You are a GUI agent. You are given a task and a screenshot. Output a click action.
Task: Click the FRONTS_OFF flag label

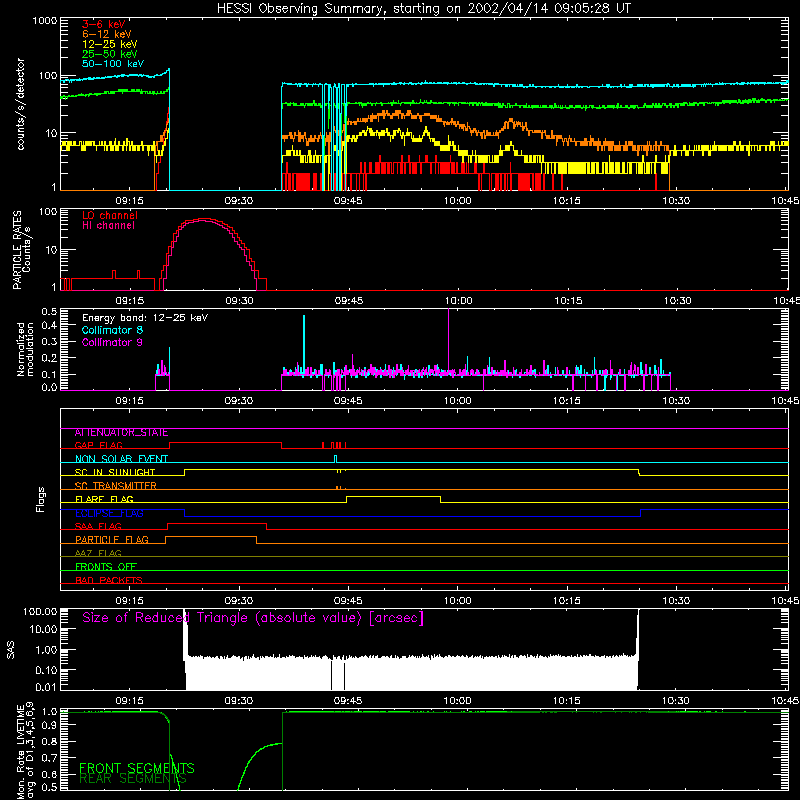(x=106, y=567)
